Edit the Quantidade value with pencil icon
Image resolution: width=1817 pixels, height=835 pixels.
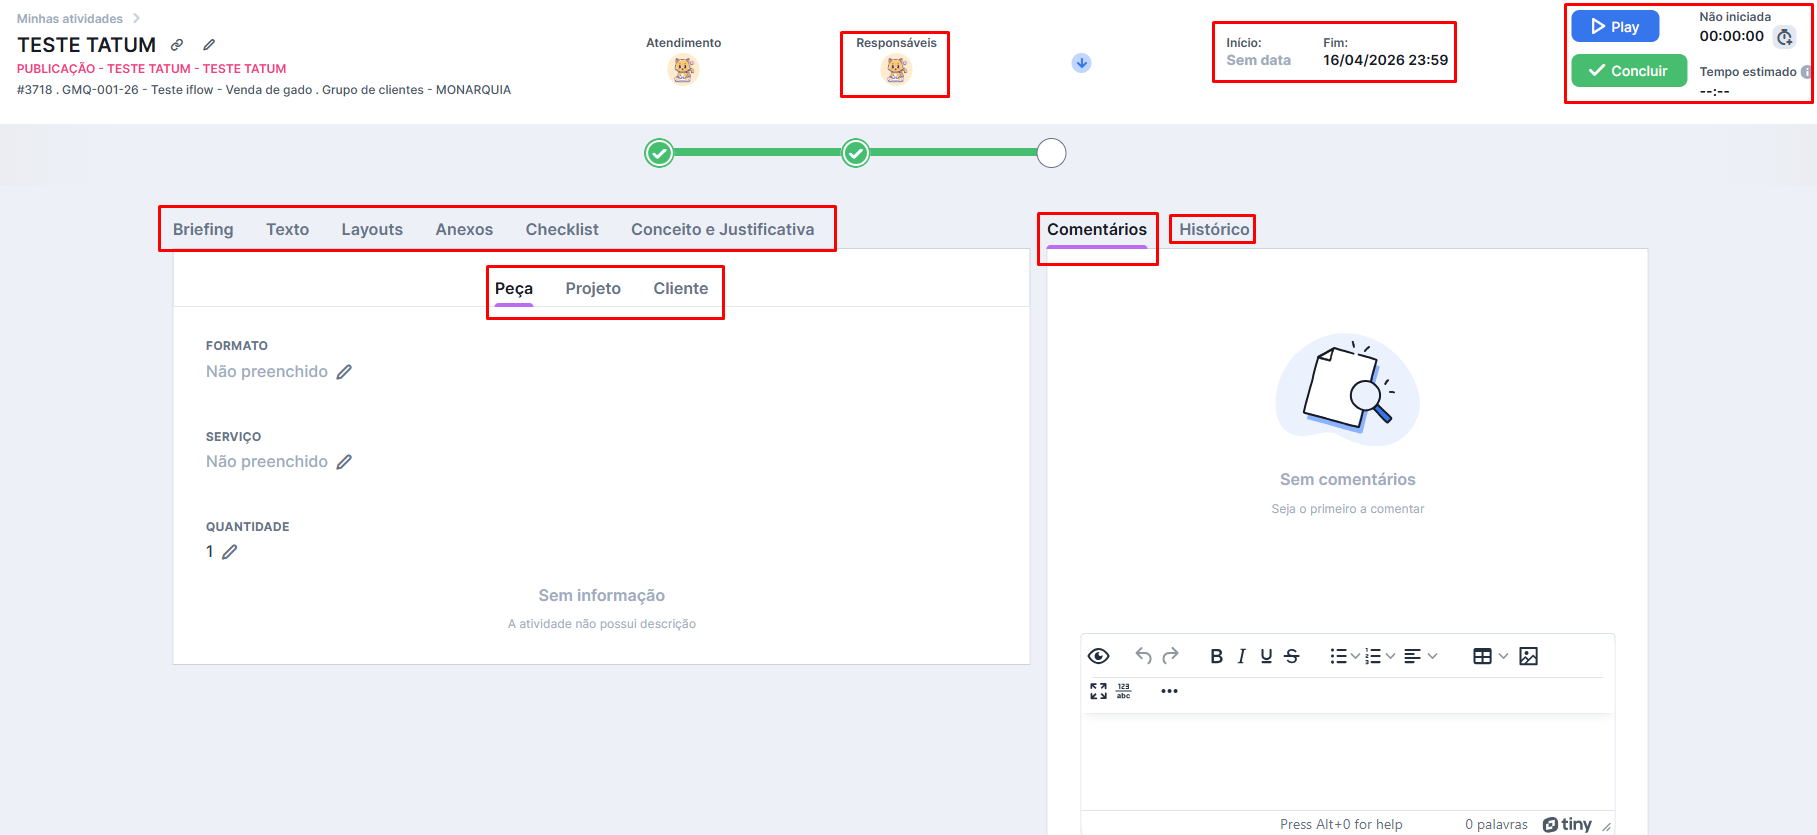point(230,552)
